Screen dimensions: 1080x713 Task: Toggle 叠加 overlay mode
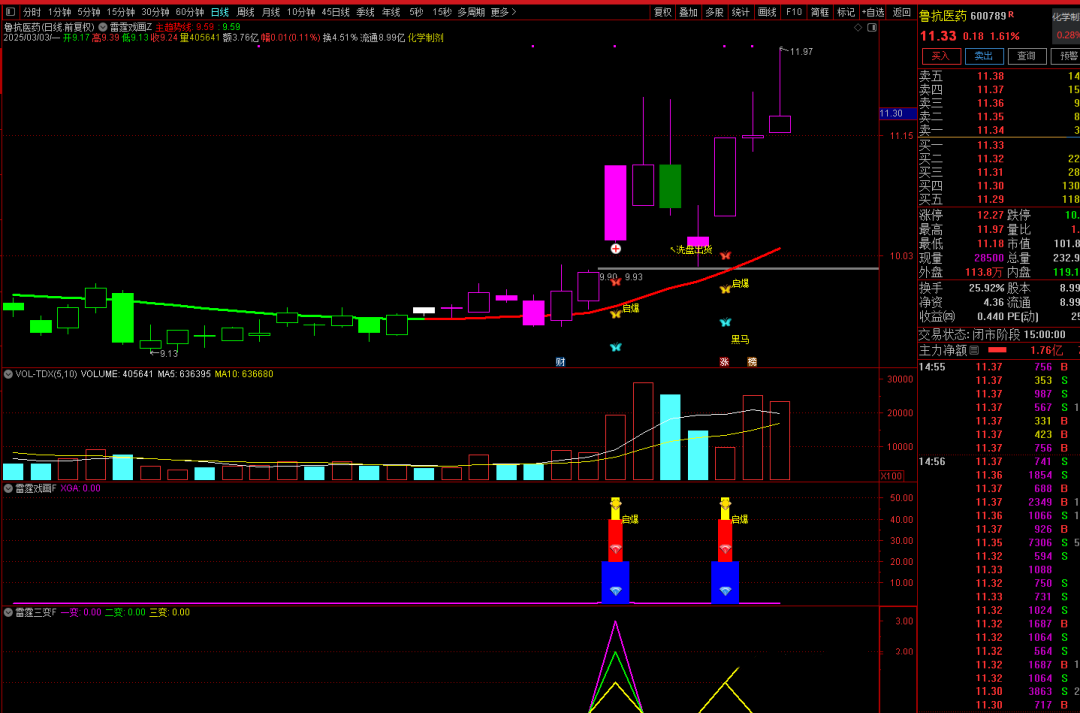[688, 12]
